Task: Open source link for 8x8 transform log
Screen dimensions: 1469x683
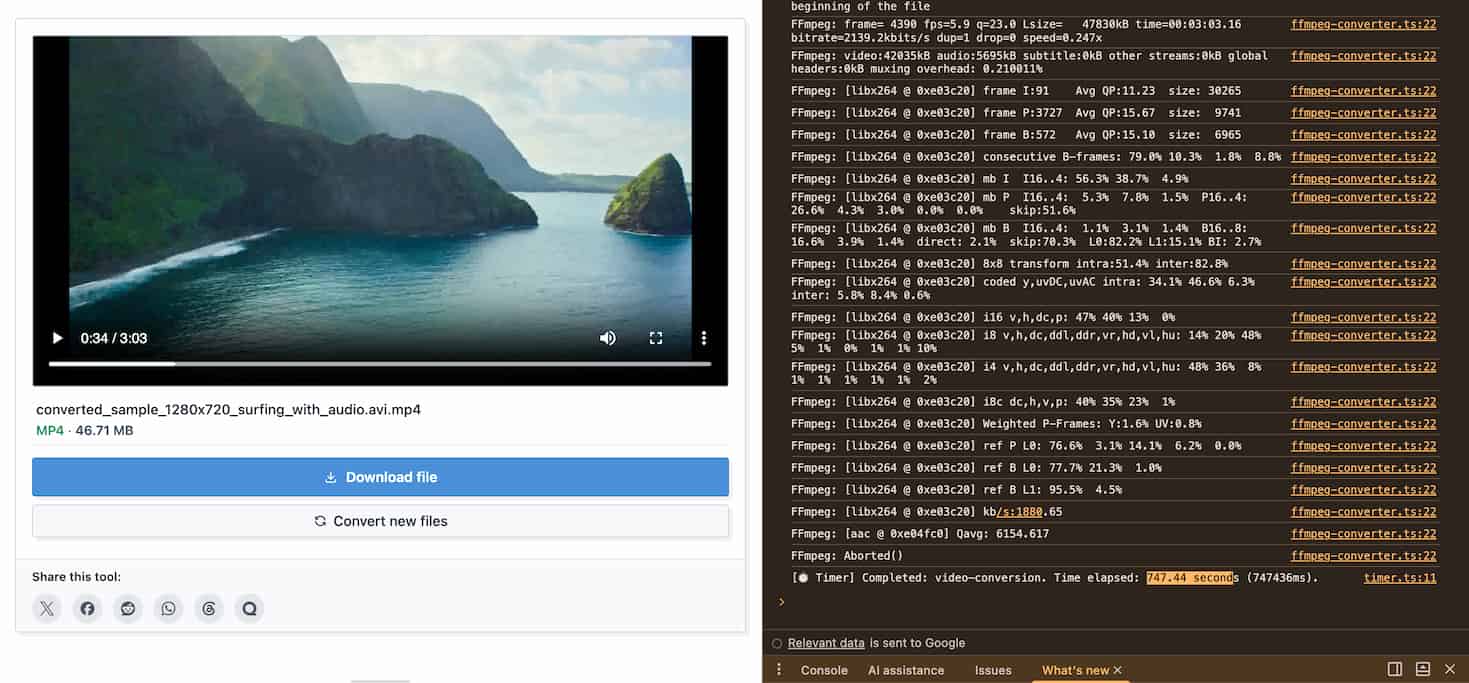Action: pyautogui.click(x=1363, y=264)
